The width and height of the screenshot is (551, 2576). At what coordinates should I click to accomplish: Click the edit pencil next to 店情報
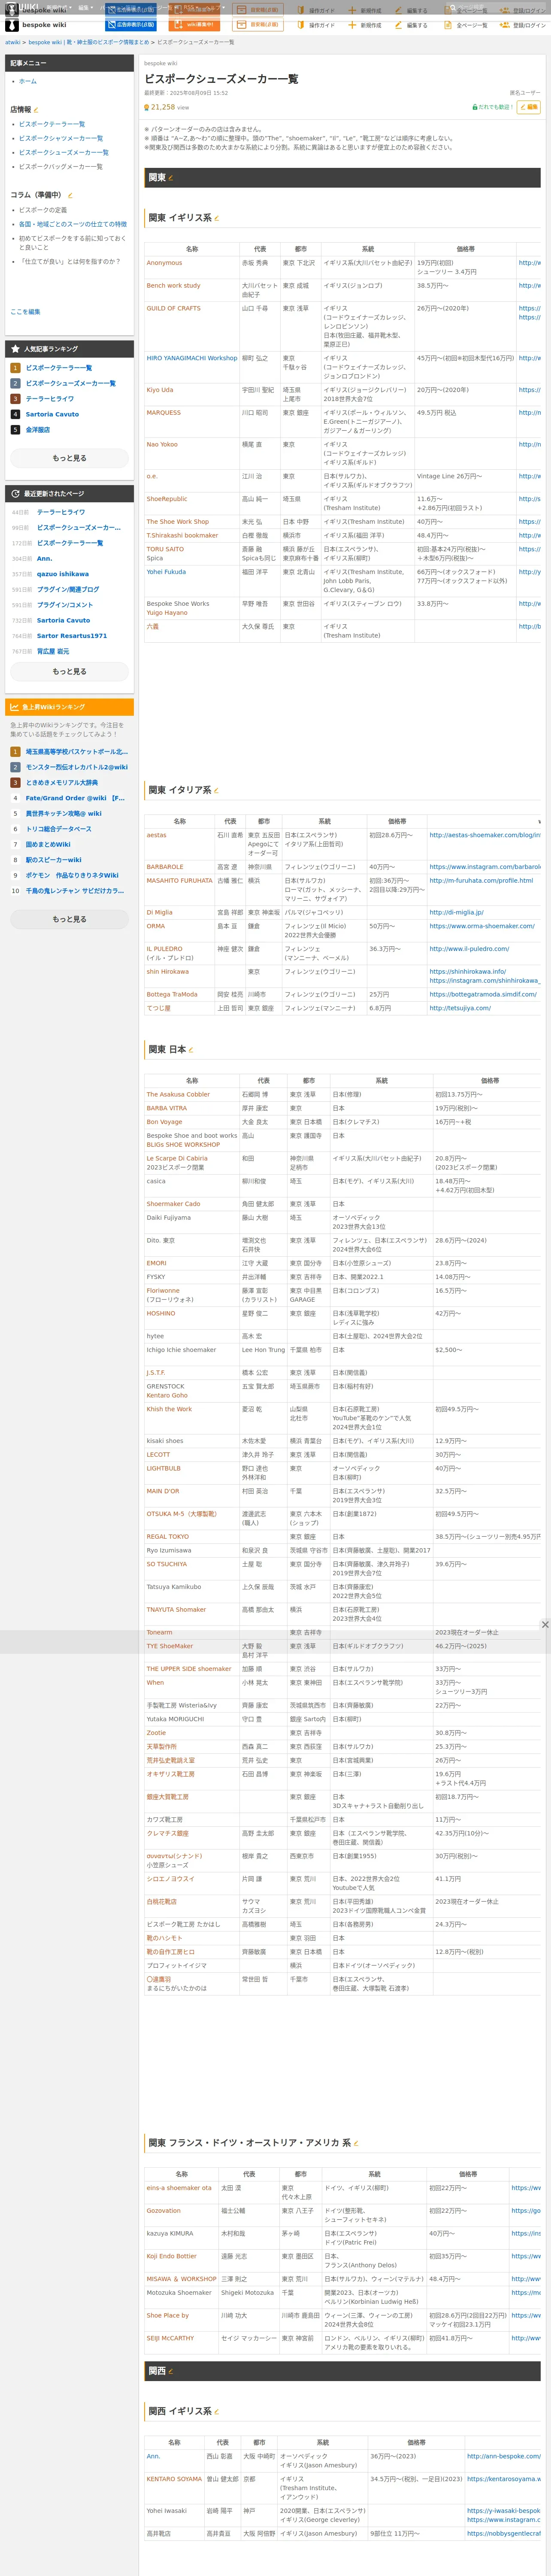(x=36, y=110)
